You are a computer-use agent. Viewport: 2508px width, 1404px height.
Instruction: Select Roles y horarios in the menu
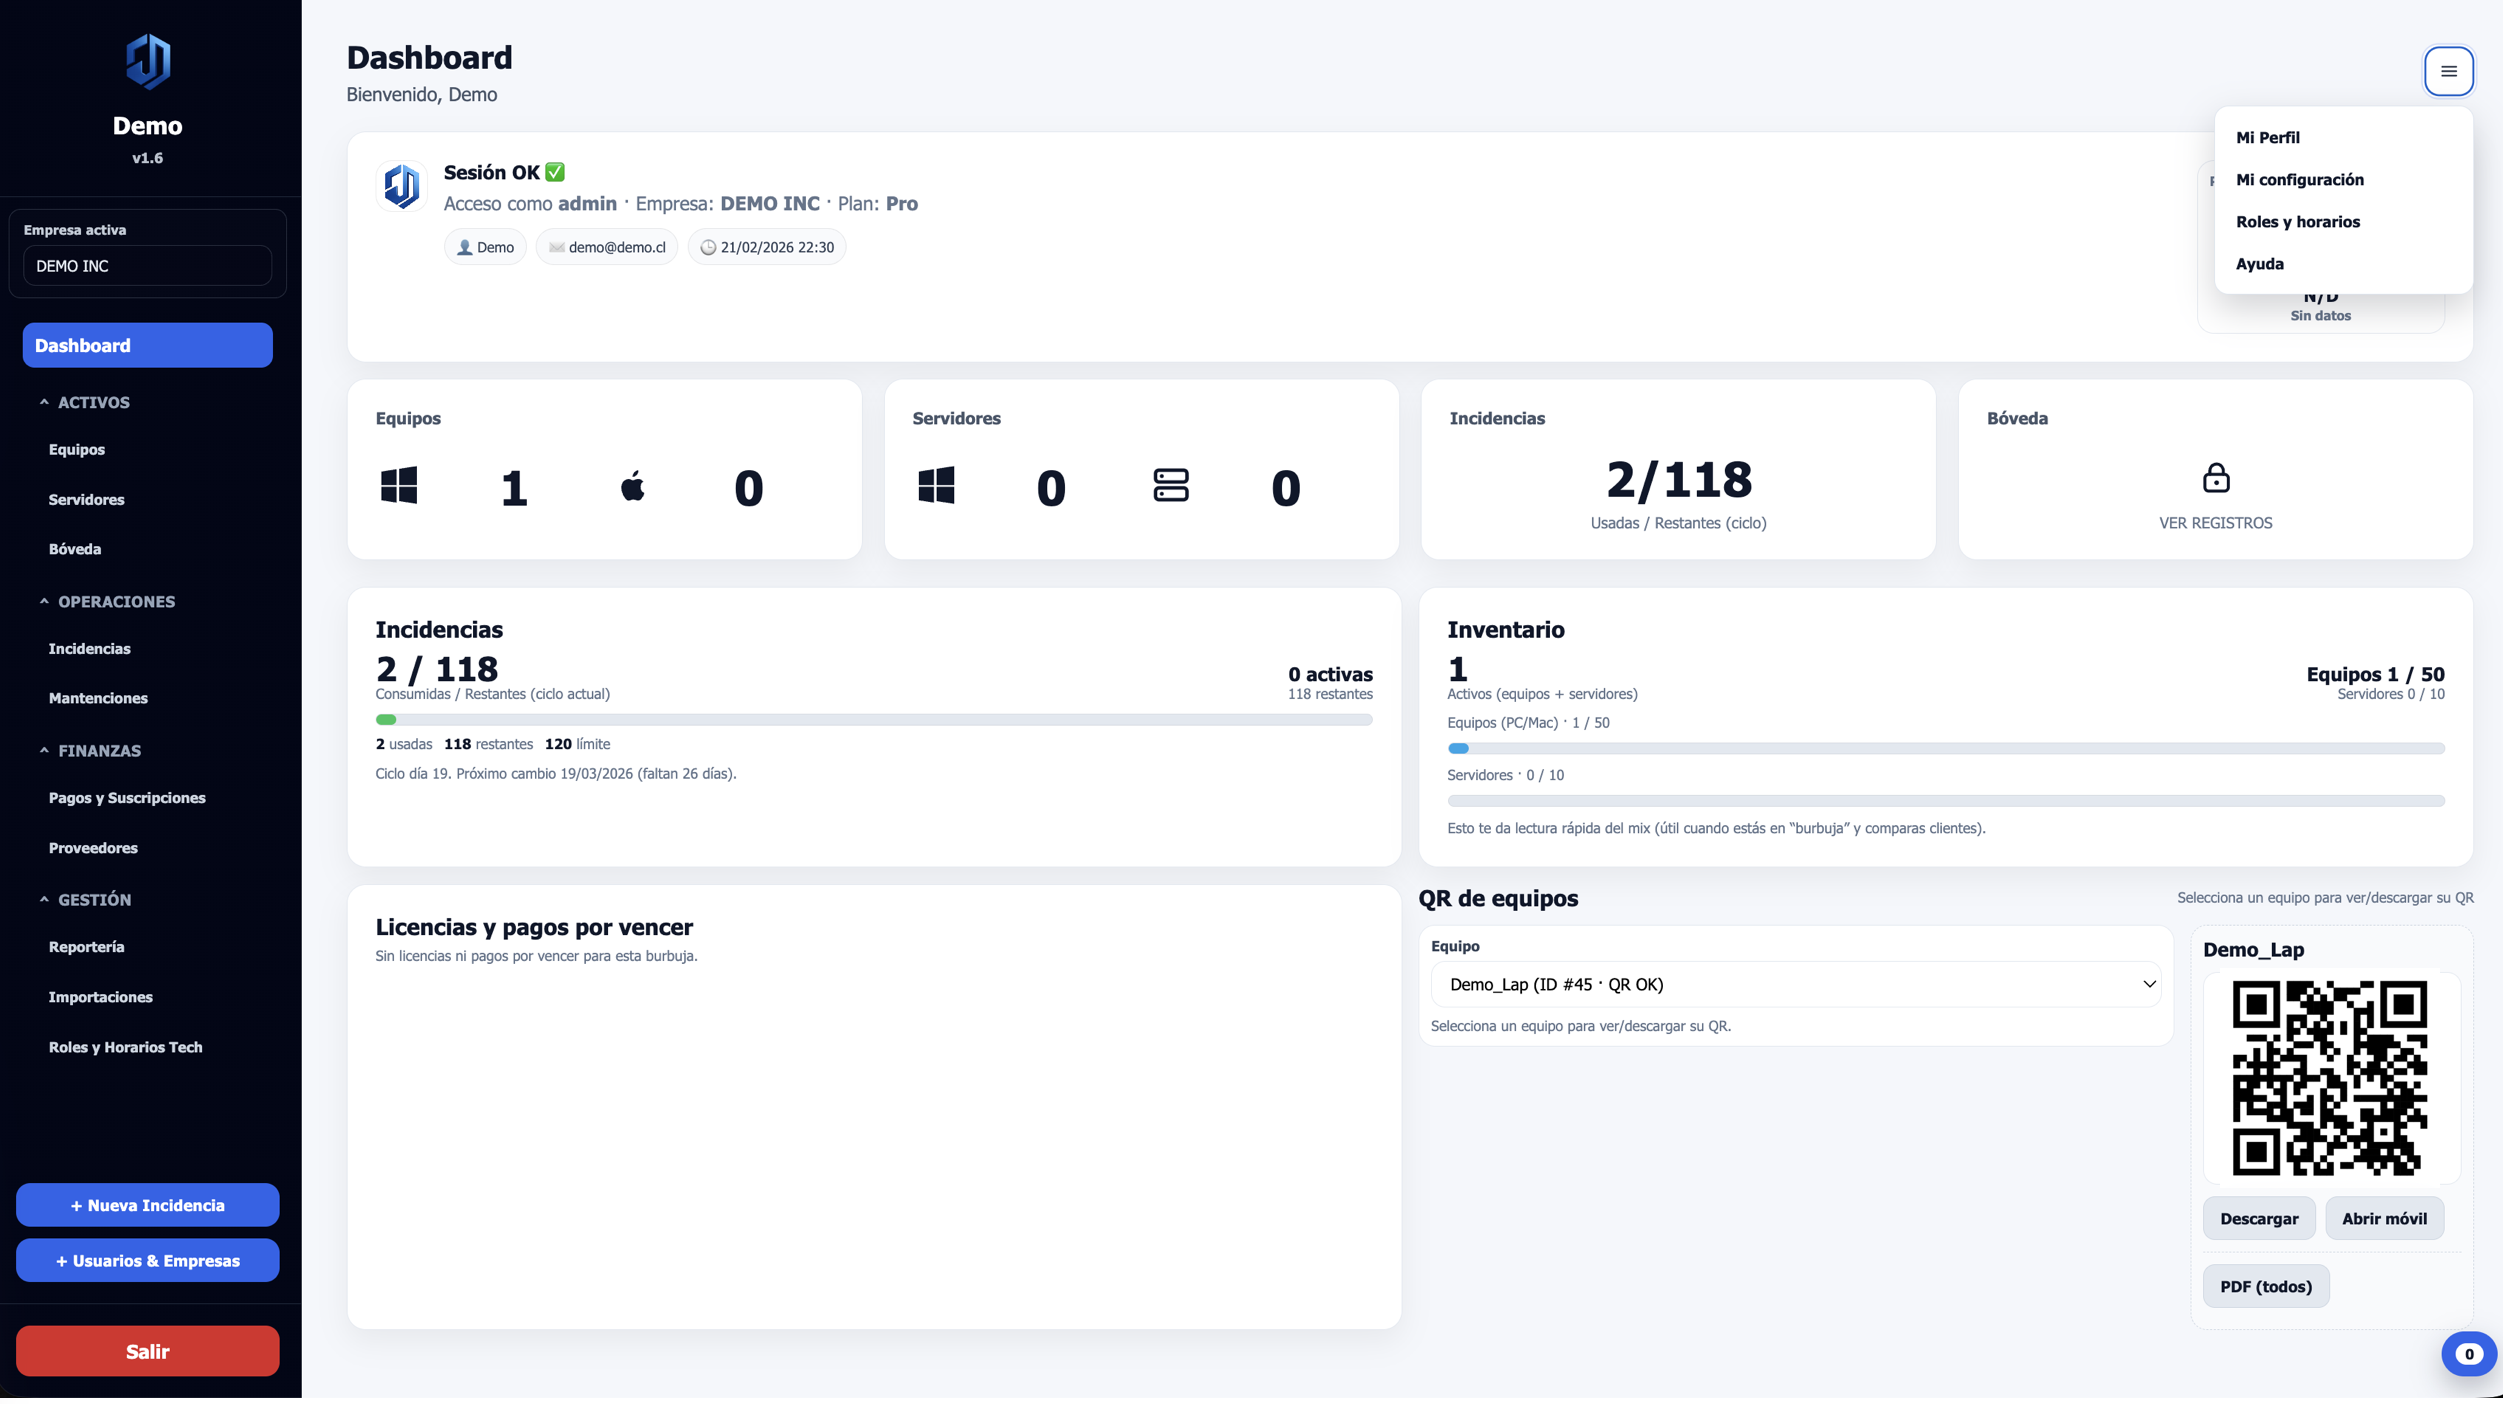2297,221
